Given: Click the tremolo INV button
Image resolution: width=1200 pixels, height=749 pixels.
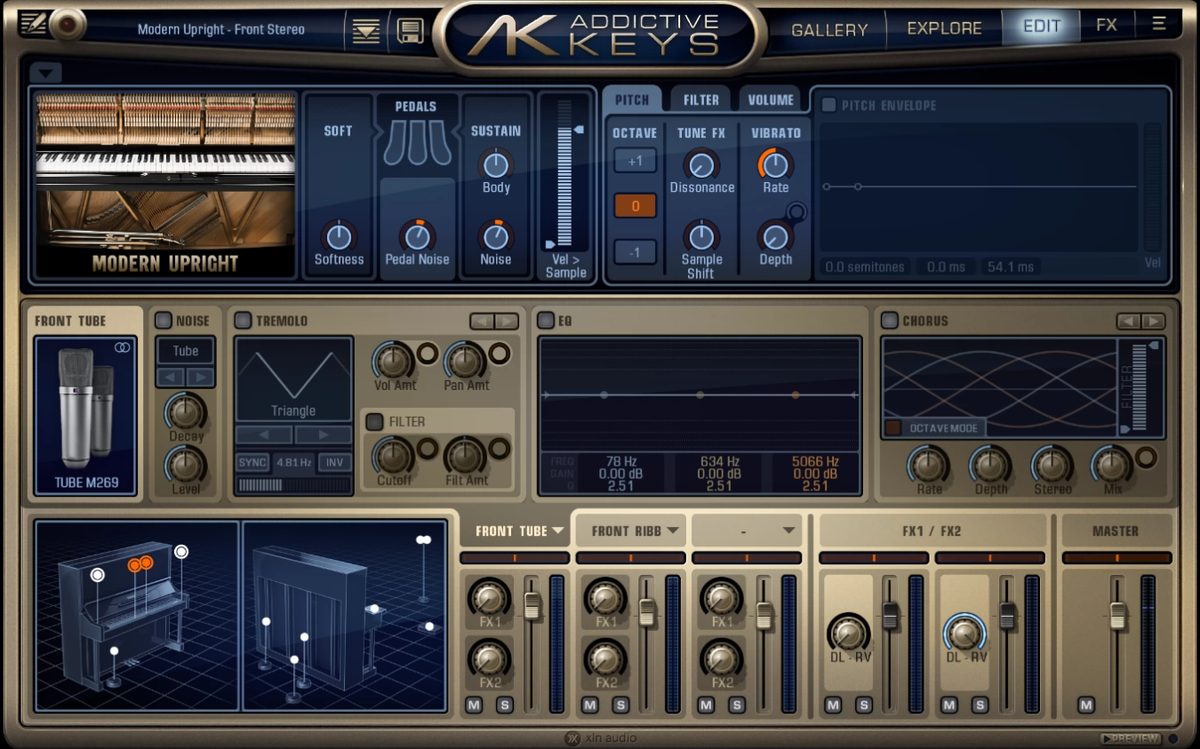Looking at the screenshot, I should click(336, 463).
